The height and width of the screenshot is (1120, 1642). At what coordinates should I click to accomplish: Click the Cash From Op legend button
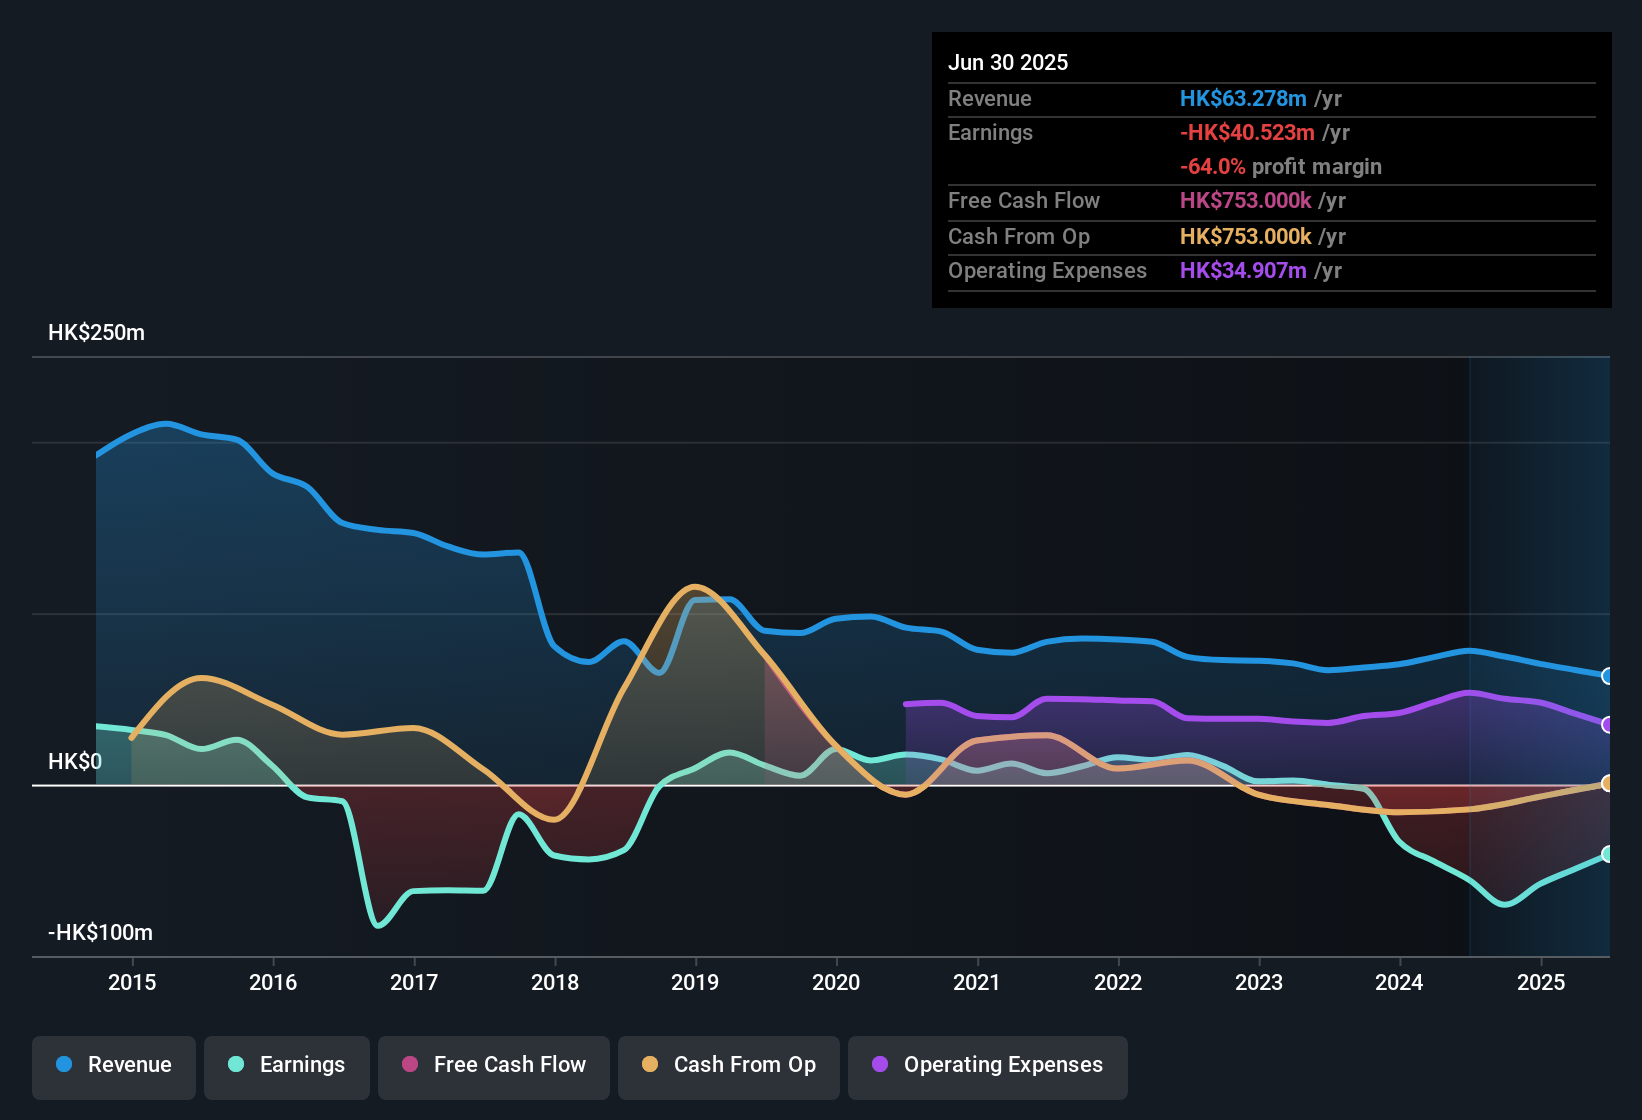coord(728,1065)
